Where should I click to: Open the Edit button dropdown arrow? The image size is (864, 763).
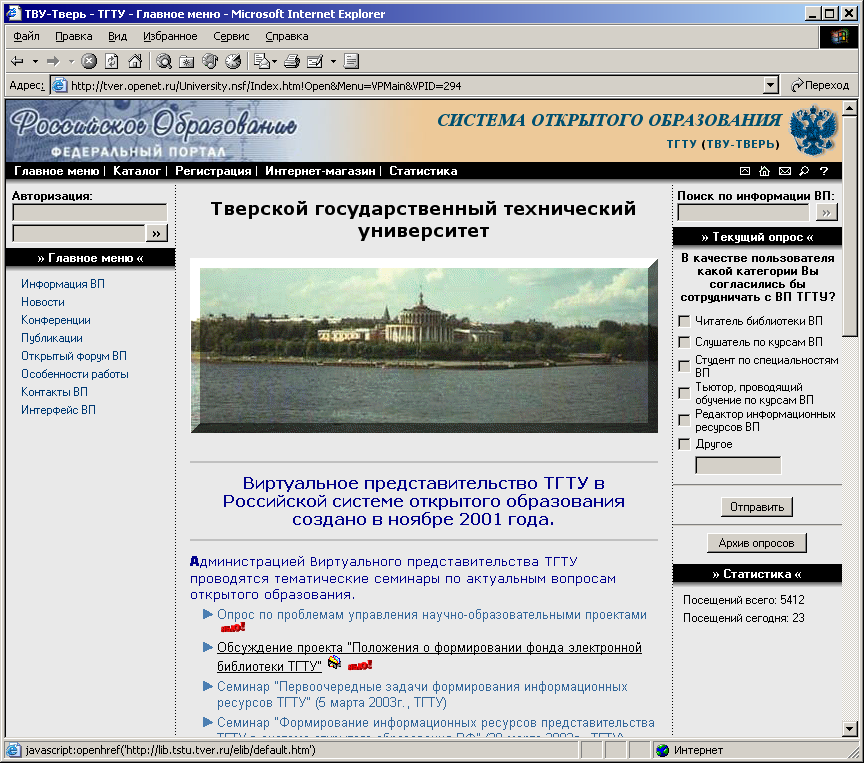pyautogui.click(x=333, y=61)
